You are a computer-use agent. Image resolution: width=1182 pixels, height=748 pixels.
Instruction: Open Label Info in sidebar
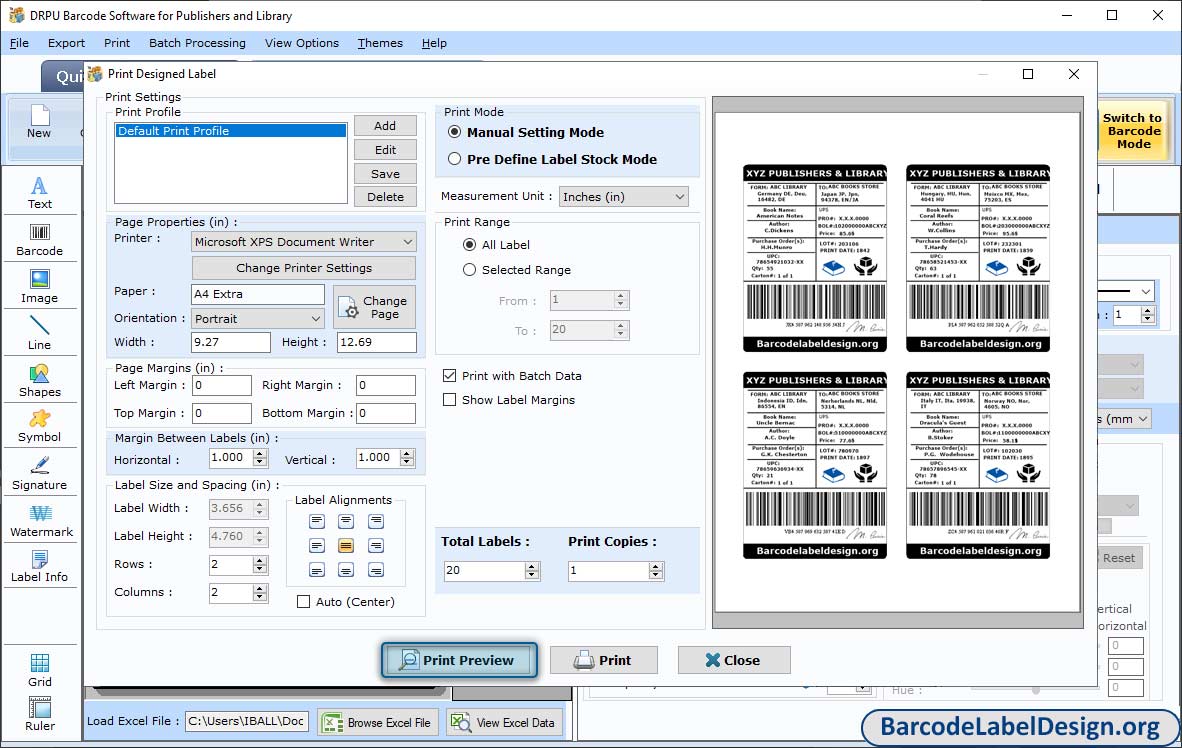coord(39,567)
